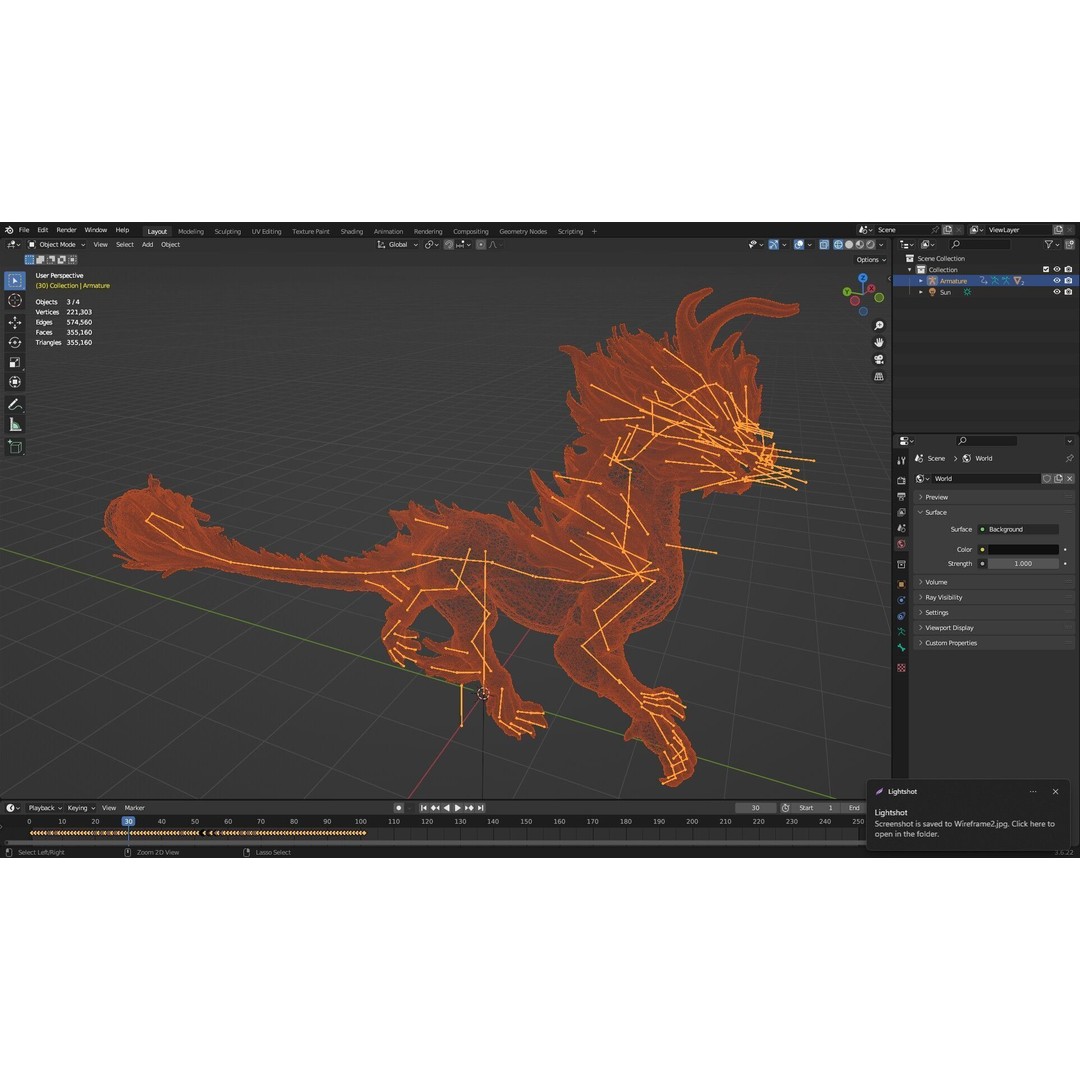This screenshot has width=1080, height=1080.
Task: Toggle World fake user shield icon
Action: pyautogui.click(x=1046, y=479)
